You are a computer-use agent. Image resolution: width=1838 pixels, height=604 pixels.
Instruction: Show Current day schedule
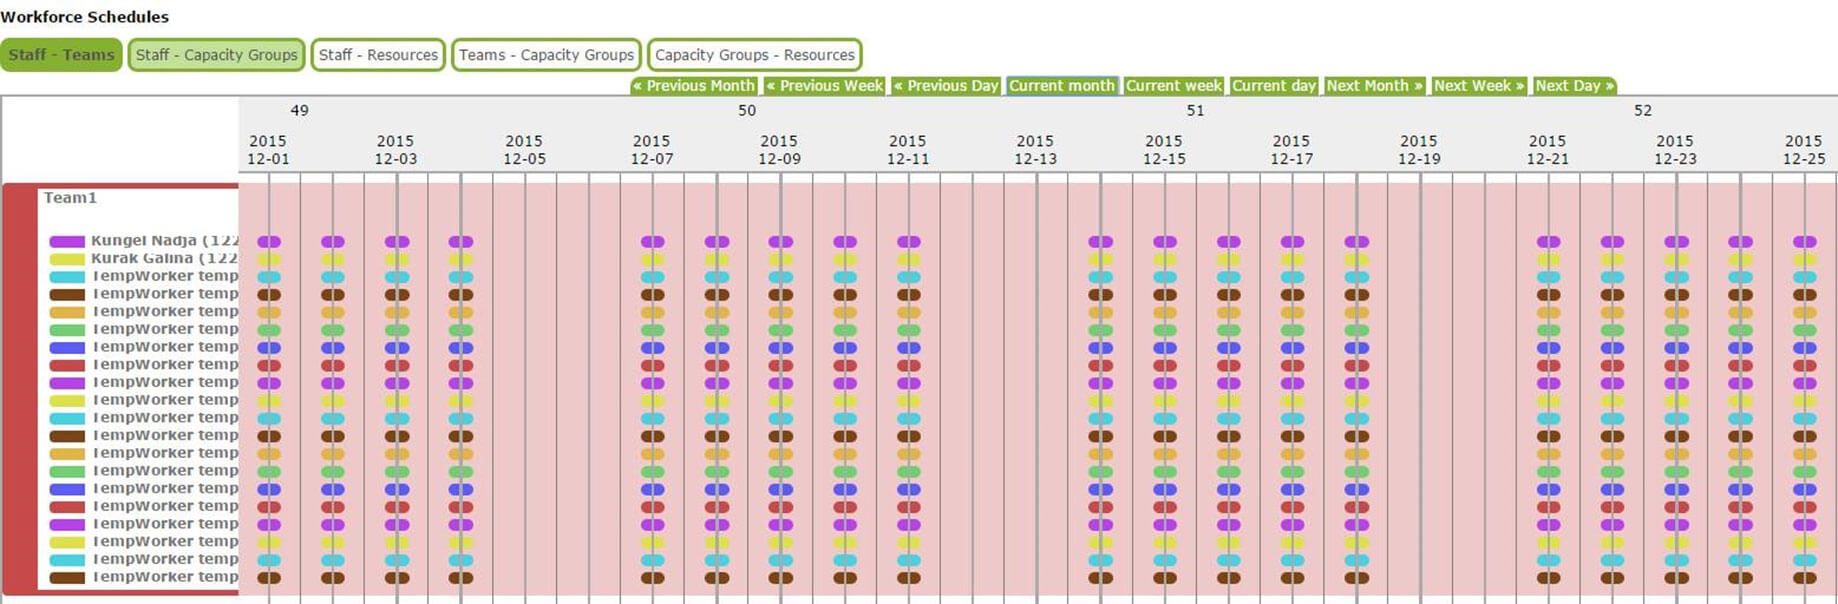coord(1274,86)
